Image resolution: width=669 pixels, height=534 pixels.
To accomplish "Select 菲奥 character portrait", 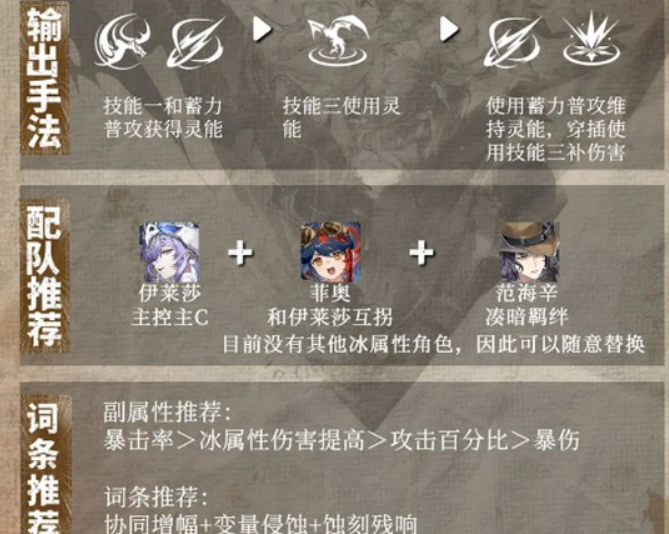I will 331,252.
